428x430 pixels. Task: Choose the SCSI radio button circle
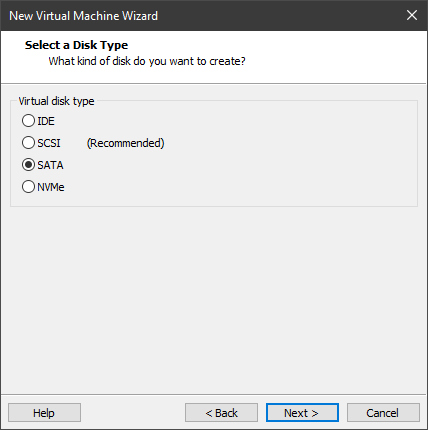point(28,143)
